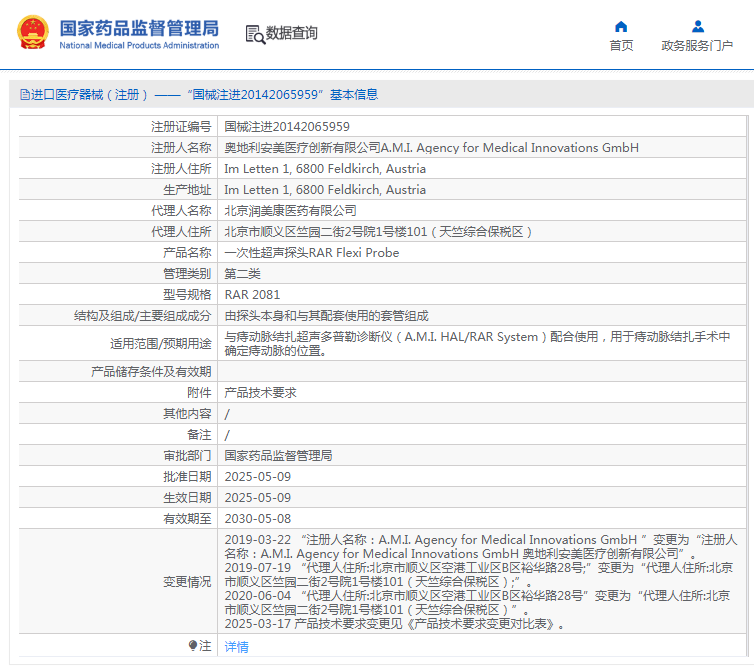This screenshot has width=754, height=672.
Task: Click 由探头本身和与其配套使用的套管组成 composition text
Action: click(327, 316)
